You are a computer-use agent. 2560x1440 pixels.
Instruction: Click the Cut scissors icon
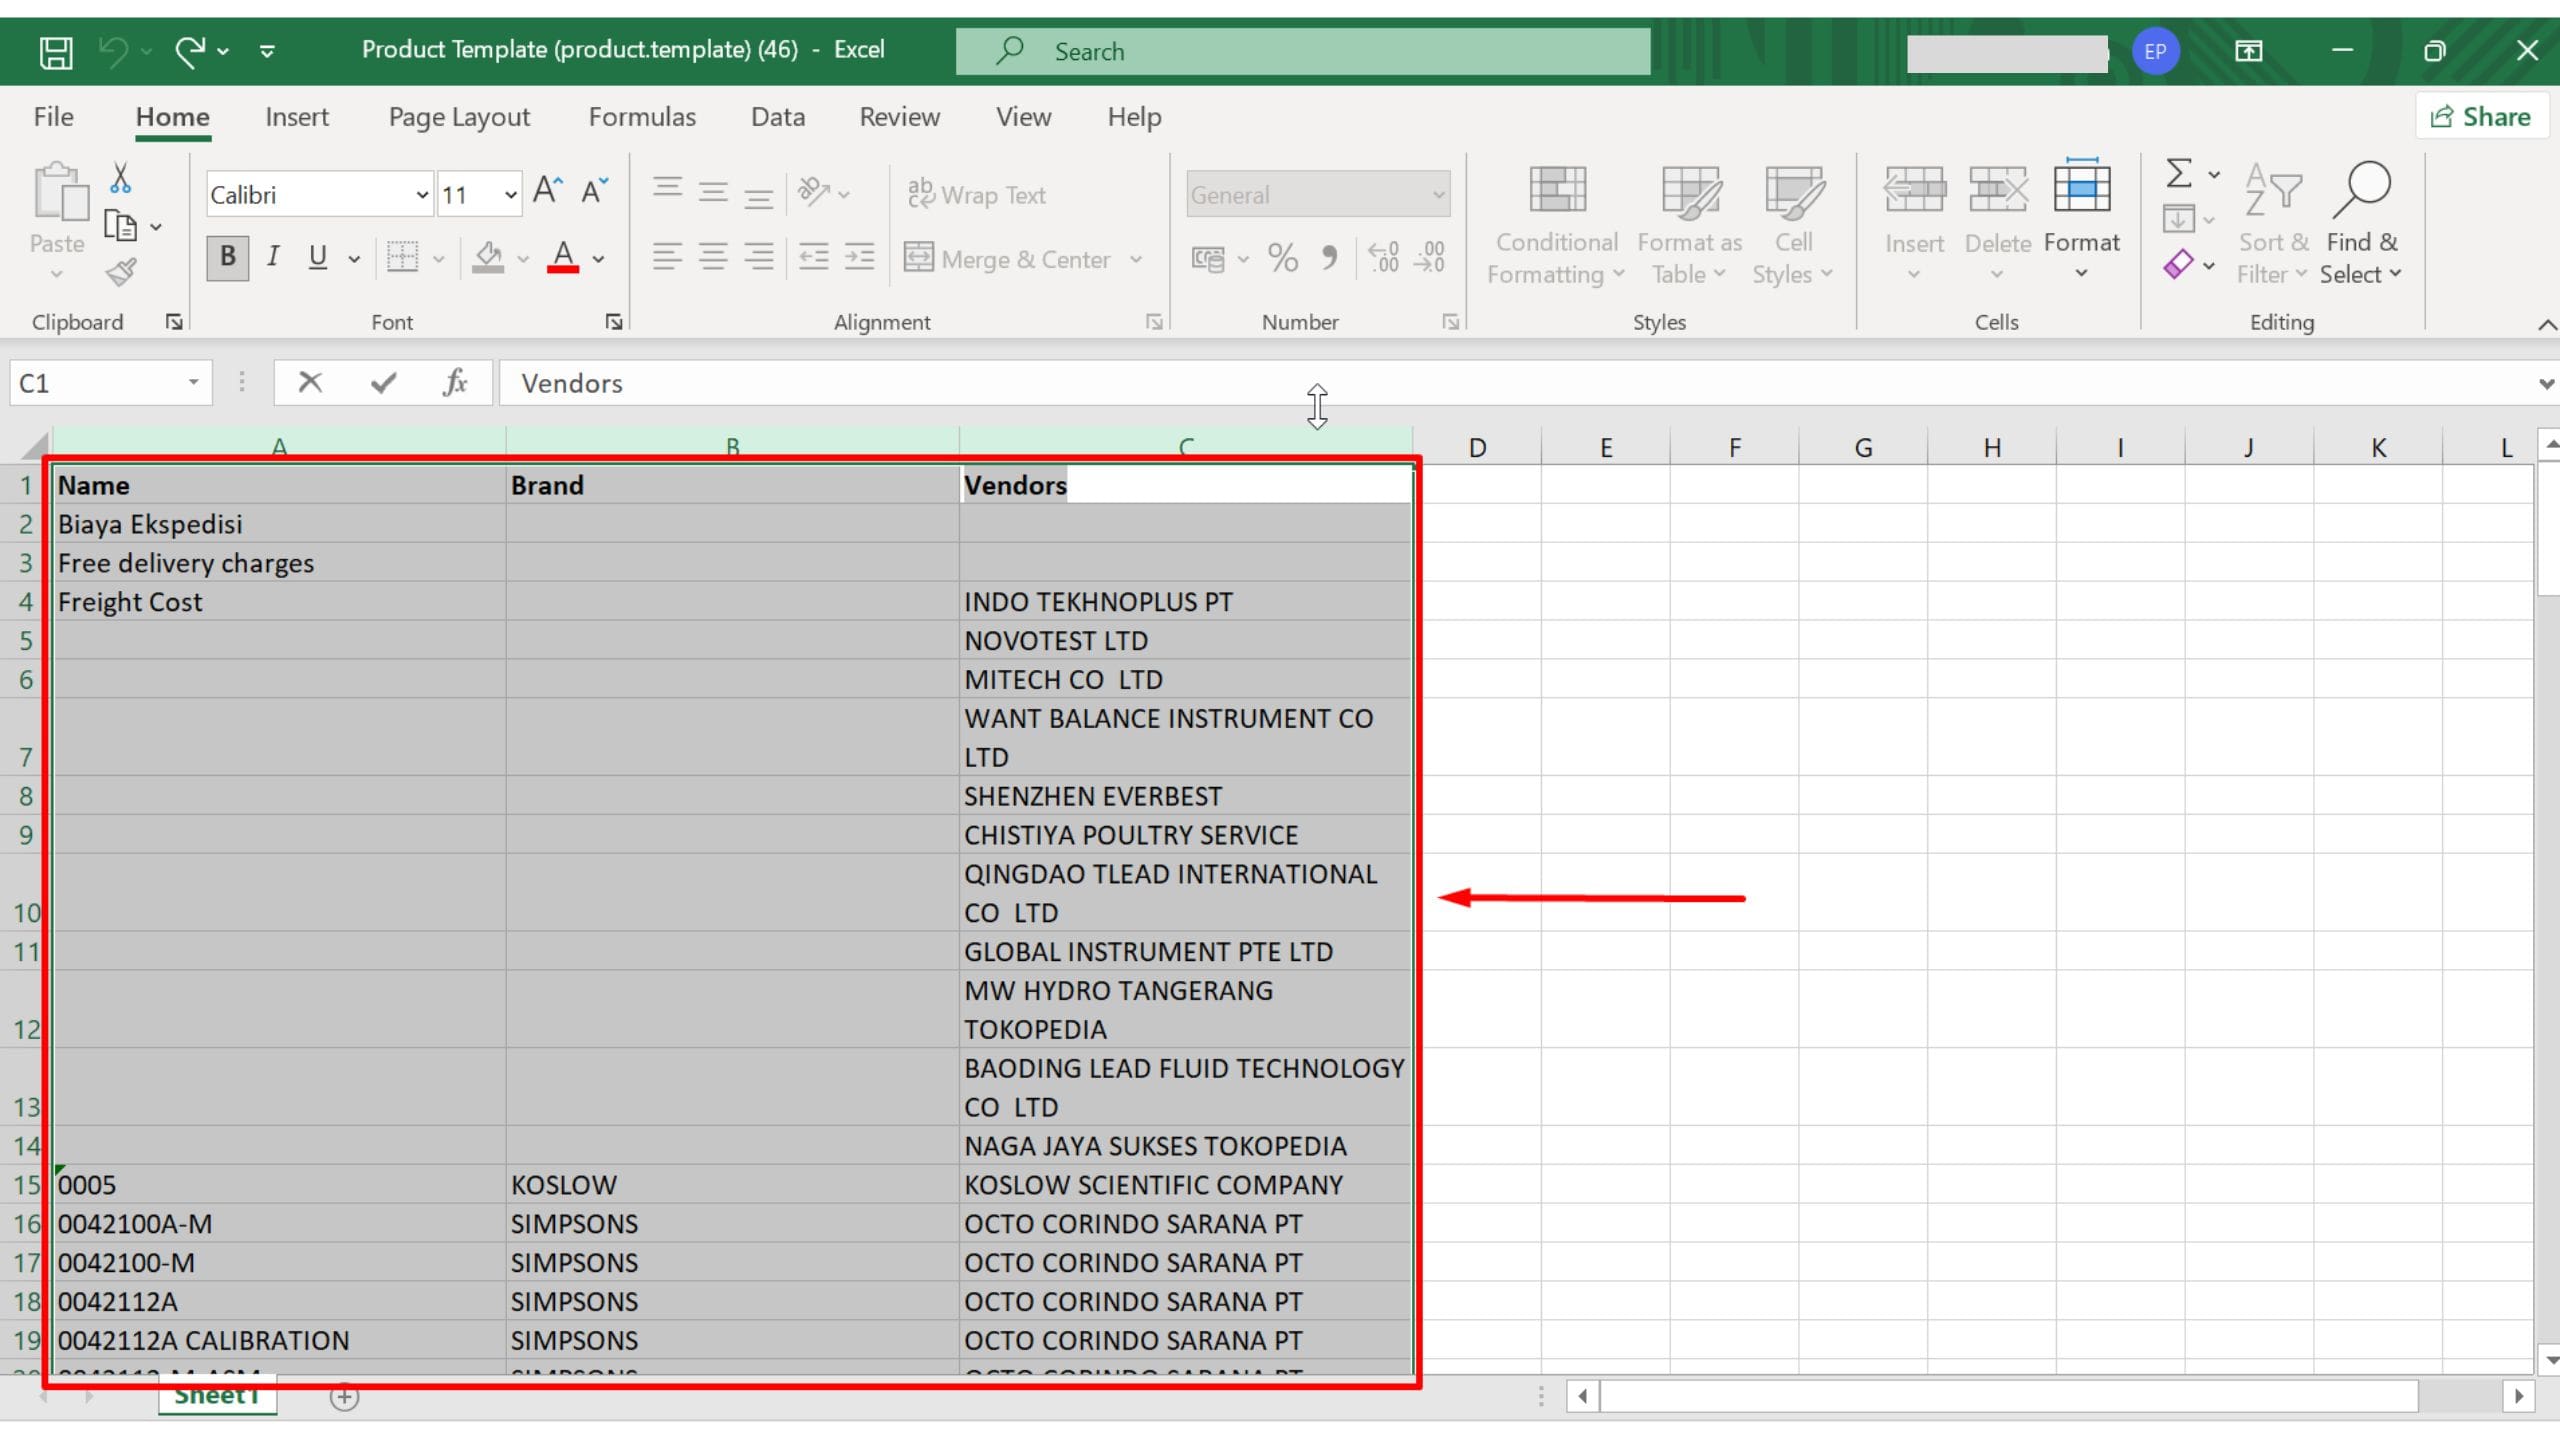point(120,178)
